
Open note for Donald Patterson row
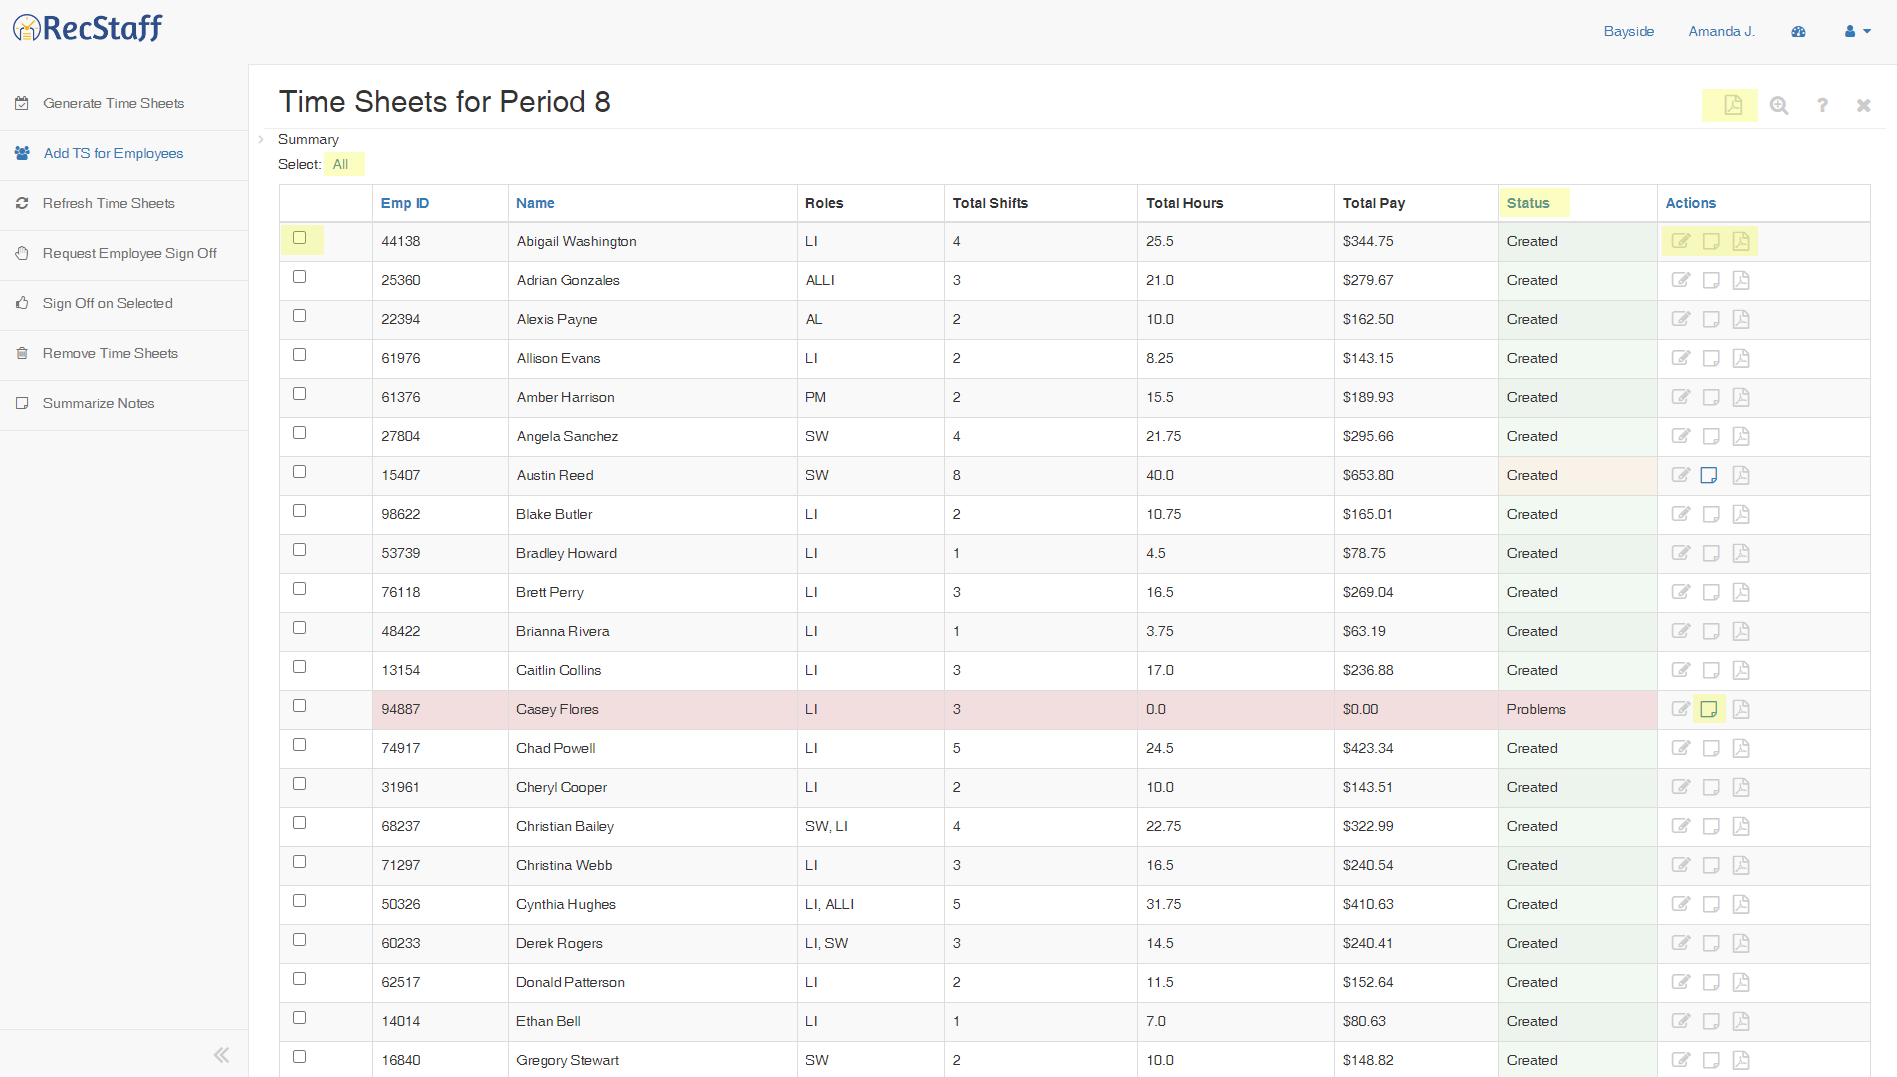[x=1711, y=982]
